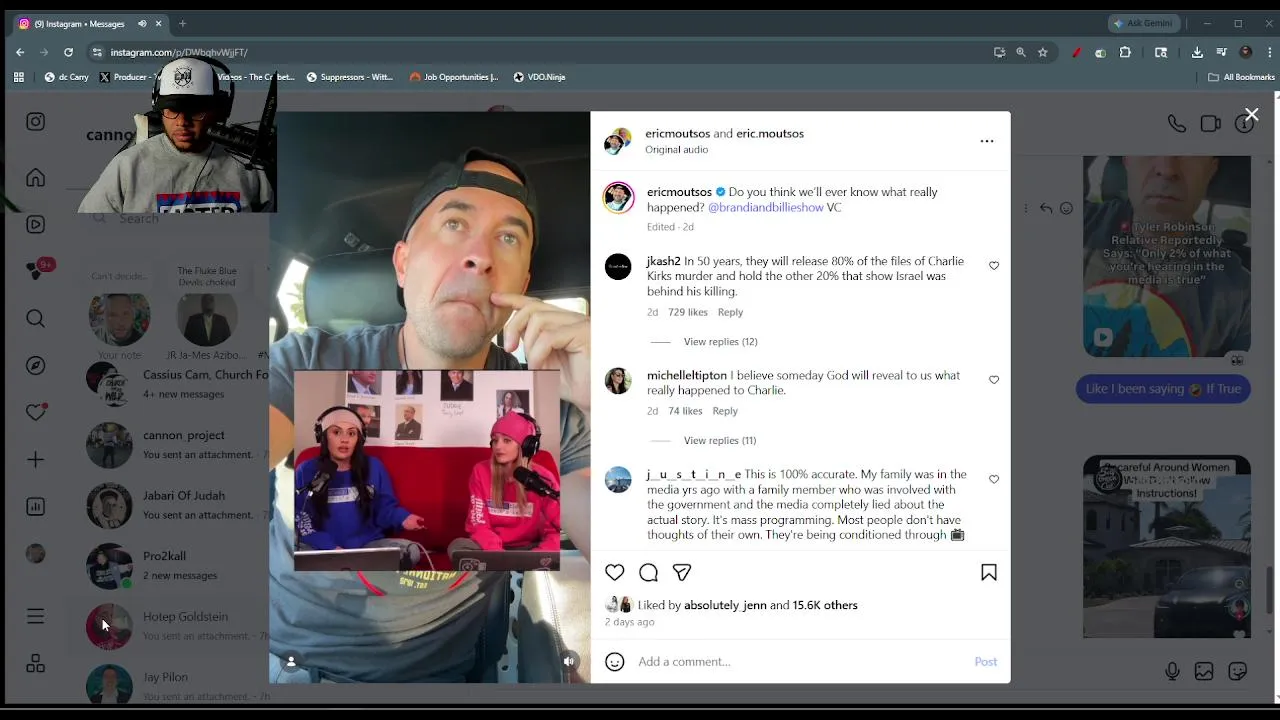Reload the page in Chrome
The width and height of the screenshot is (1280, 720).
(68, 52)
